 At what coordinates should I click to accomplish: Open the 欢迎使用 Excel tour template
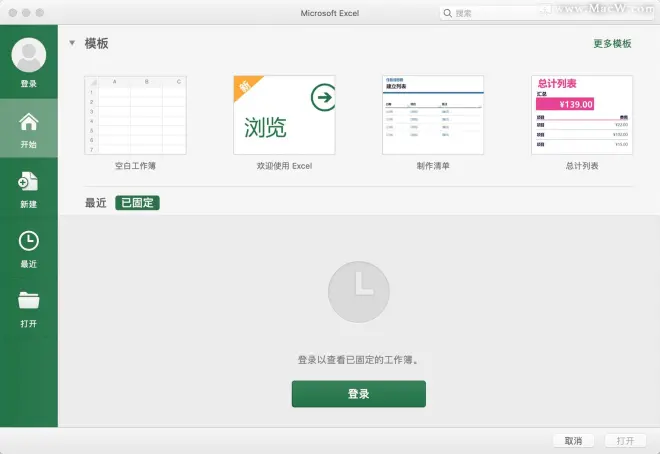click(284, 115)
